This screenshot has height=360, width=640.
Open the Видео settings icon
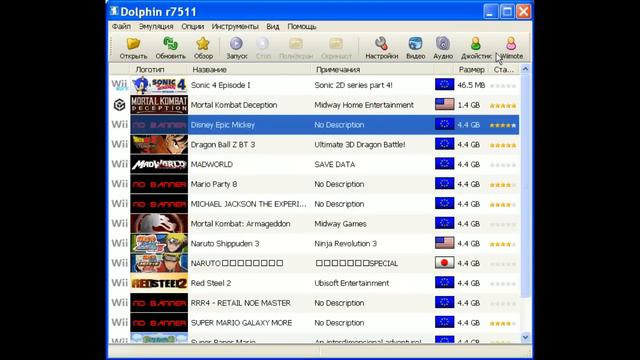(416, 43)
